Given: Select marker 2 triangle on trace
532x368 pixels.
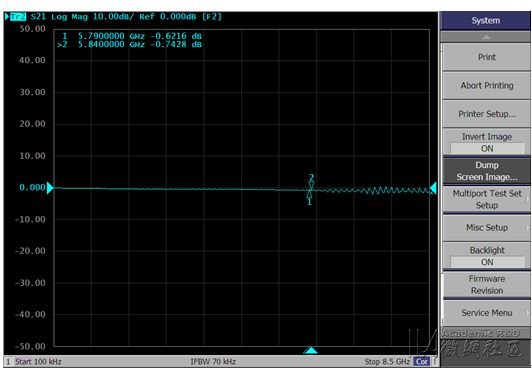Looking at the screenshot, I should (311, 184).
